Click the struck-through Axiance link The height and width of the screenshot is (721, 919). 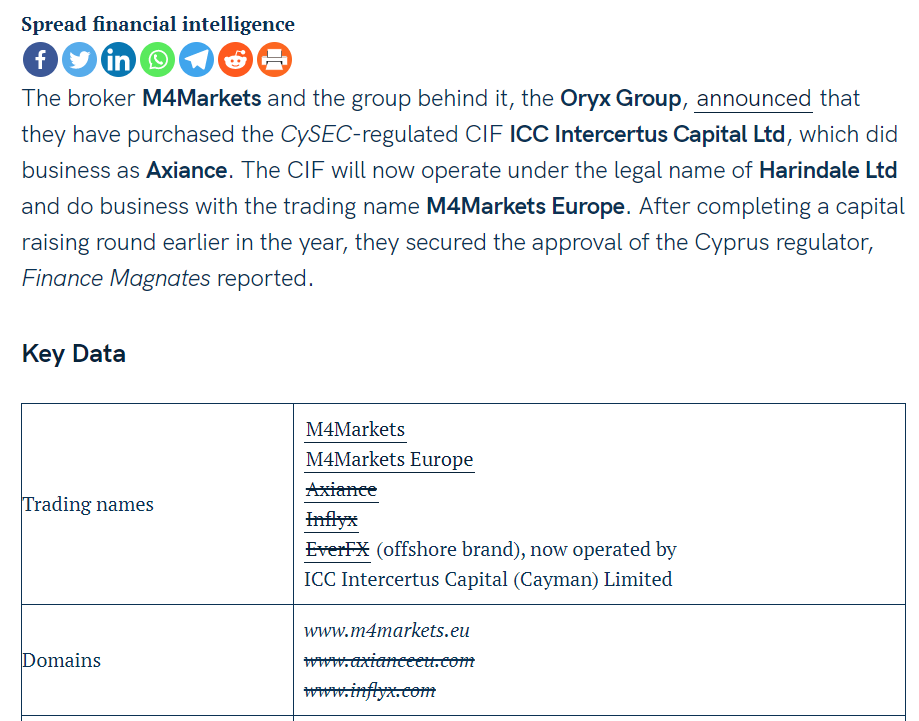341,490
